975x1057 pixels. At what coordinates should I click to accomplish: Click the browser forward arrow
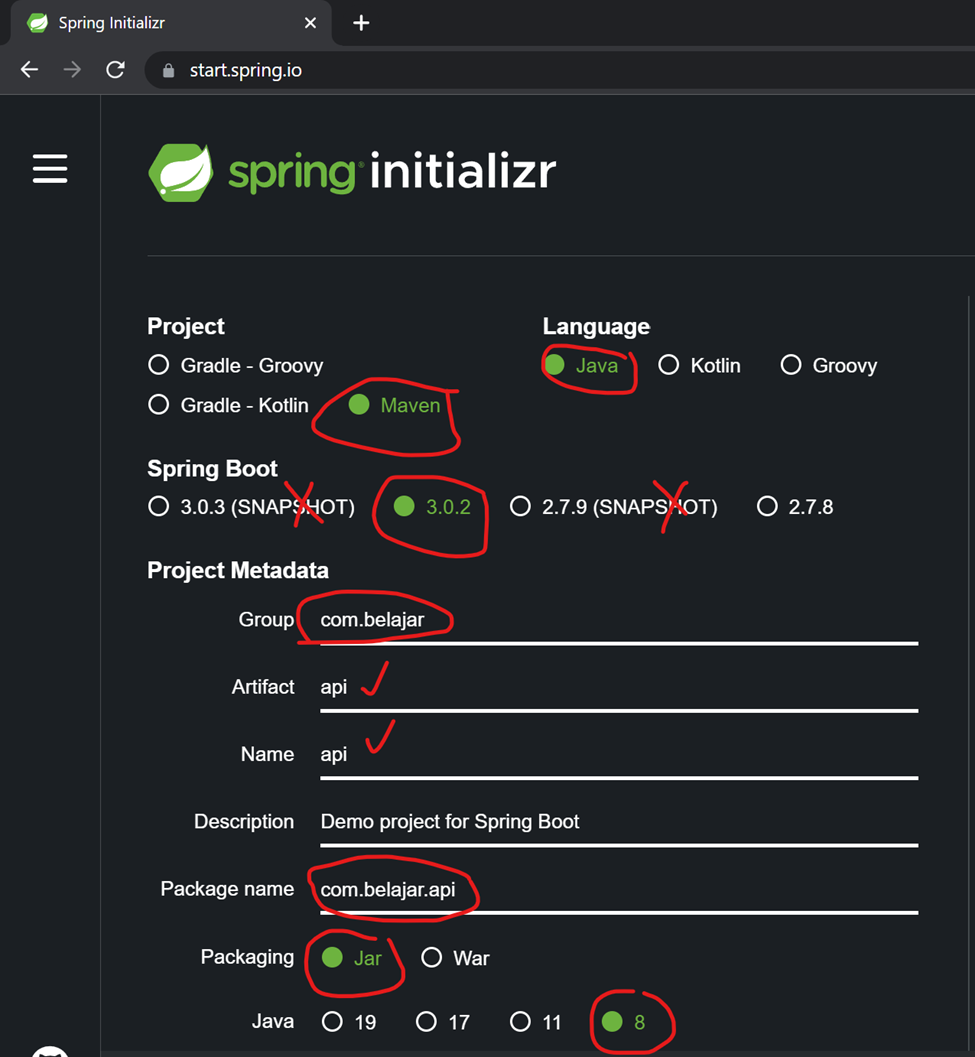point(71,69)
